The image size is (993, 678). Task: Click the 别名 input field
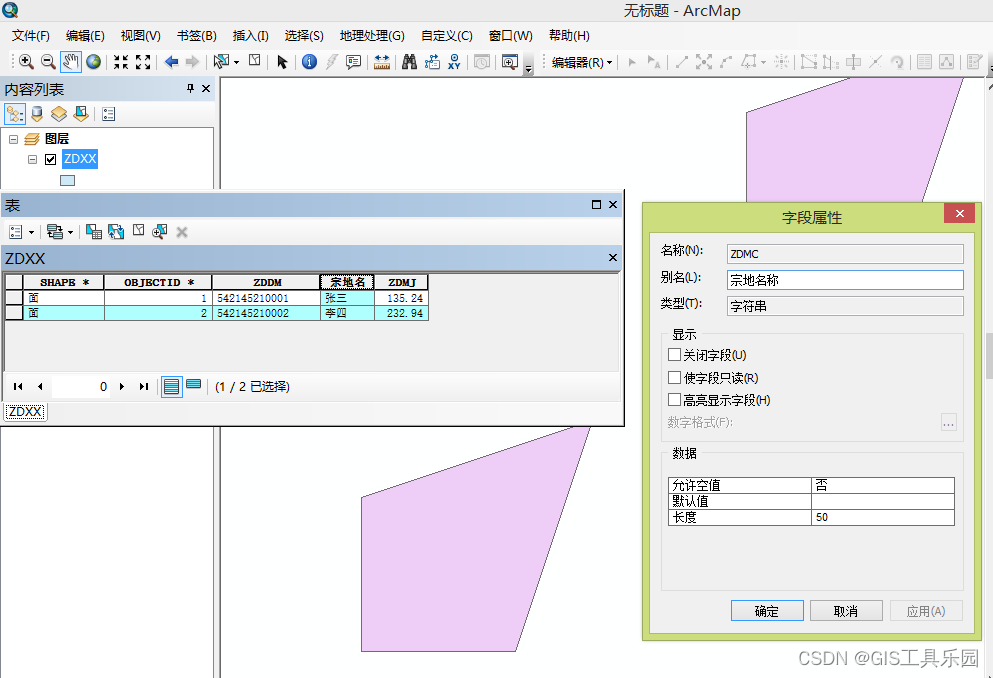[x=845, y=280]
